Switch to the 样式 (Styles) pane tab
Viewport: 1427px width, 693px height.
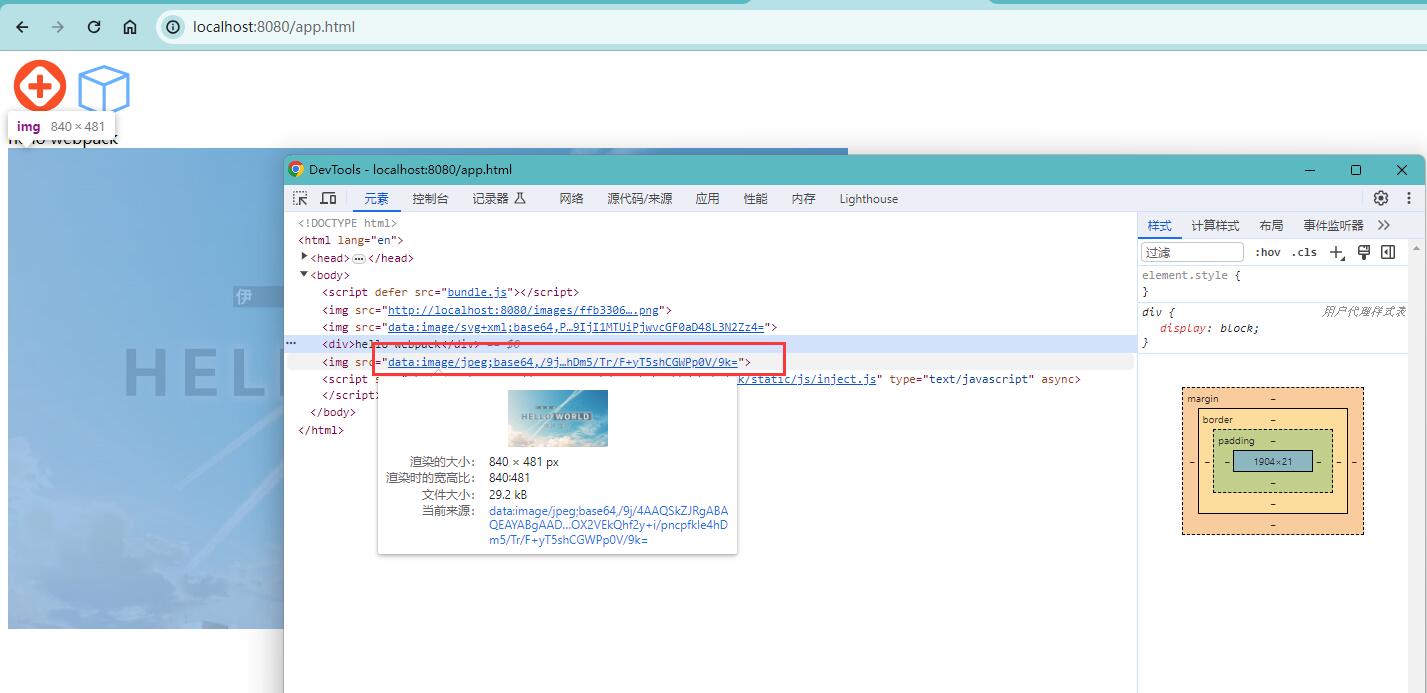(1160, 225)
